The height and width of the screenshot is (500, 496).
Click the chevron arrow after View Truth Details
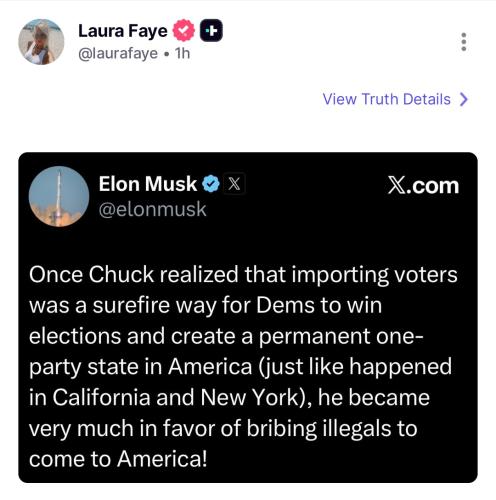pyautogui.click(x=464, y=99)
